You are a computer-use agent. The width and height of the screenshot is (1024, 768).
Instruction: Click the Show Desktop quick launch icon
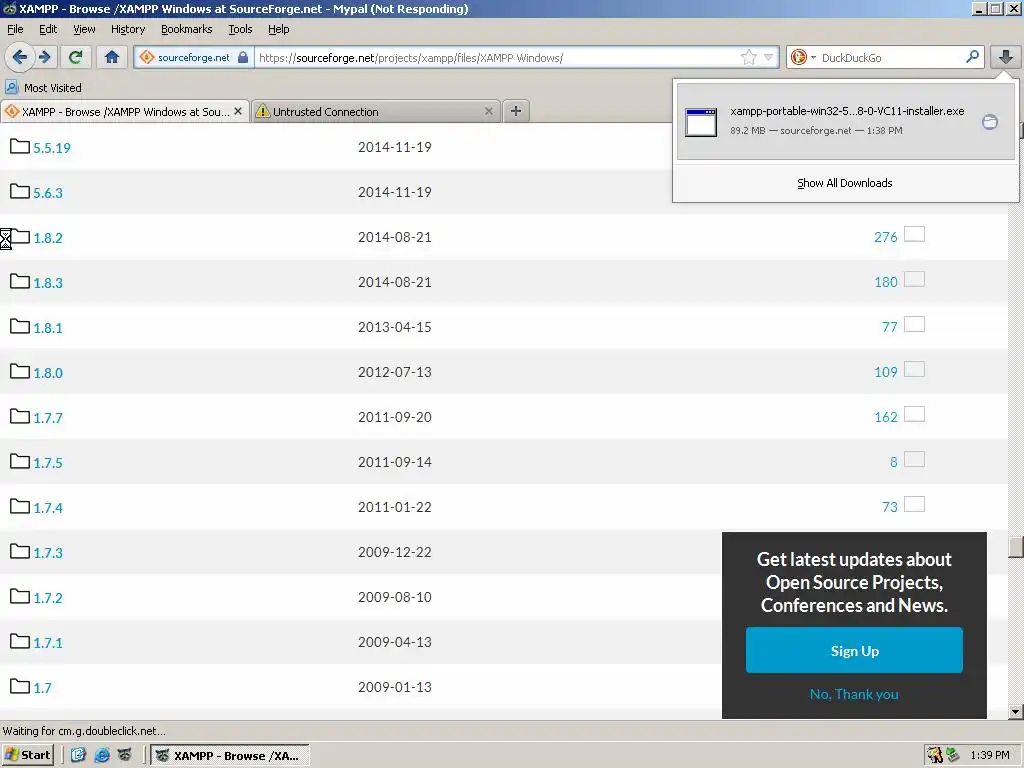tap(78, 755)
